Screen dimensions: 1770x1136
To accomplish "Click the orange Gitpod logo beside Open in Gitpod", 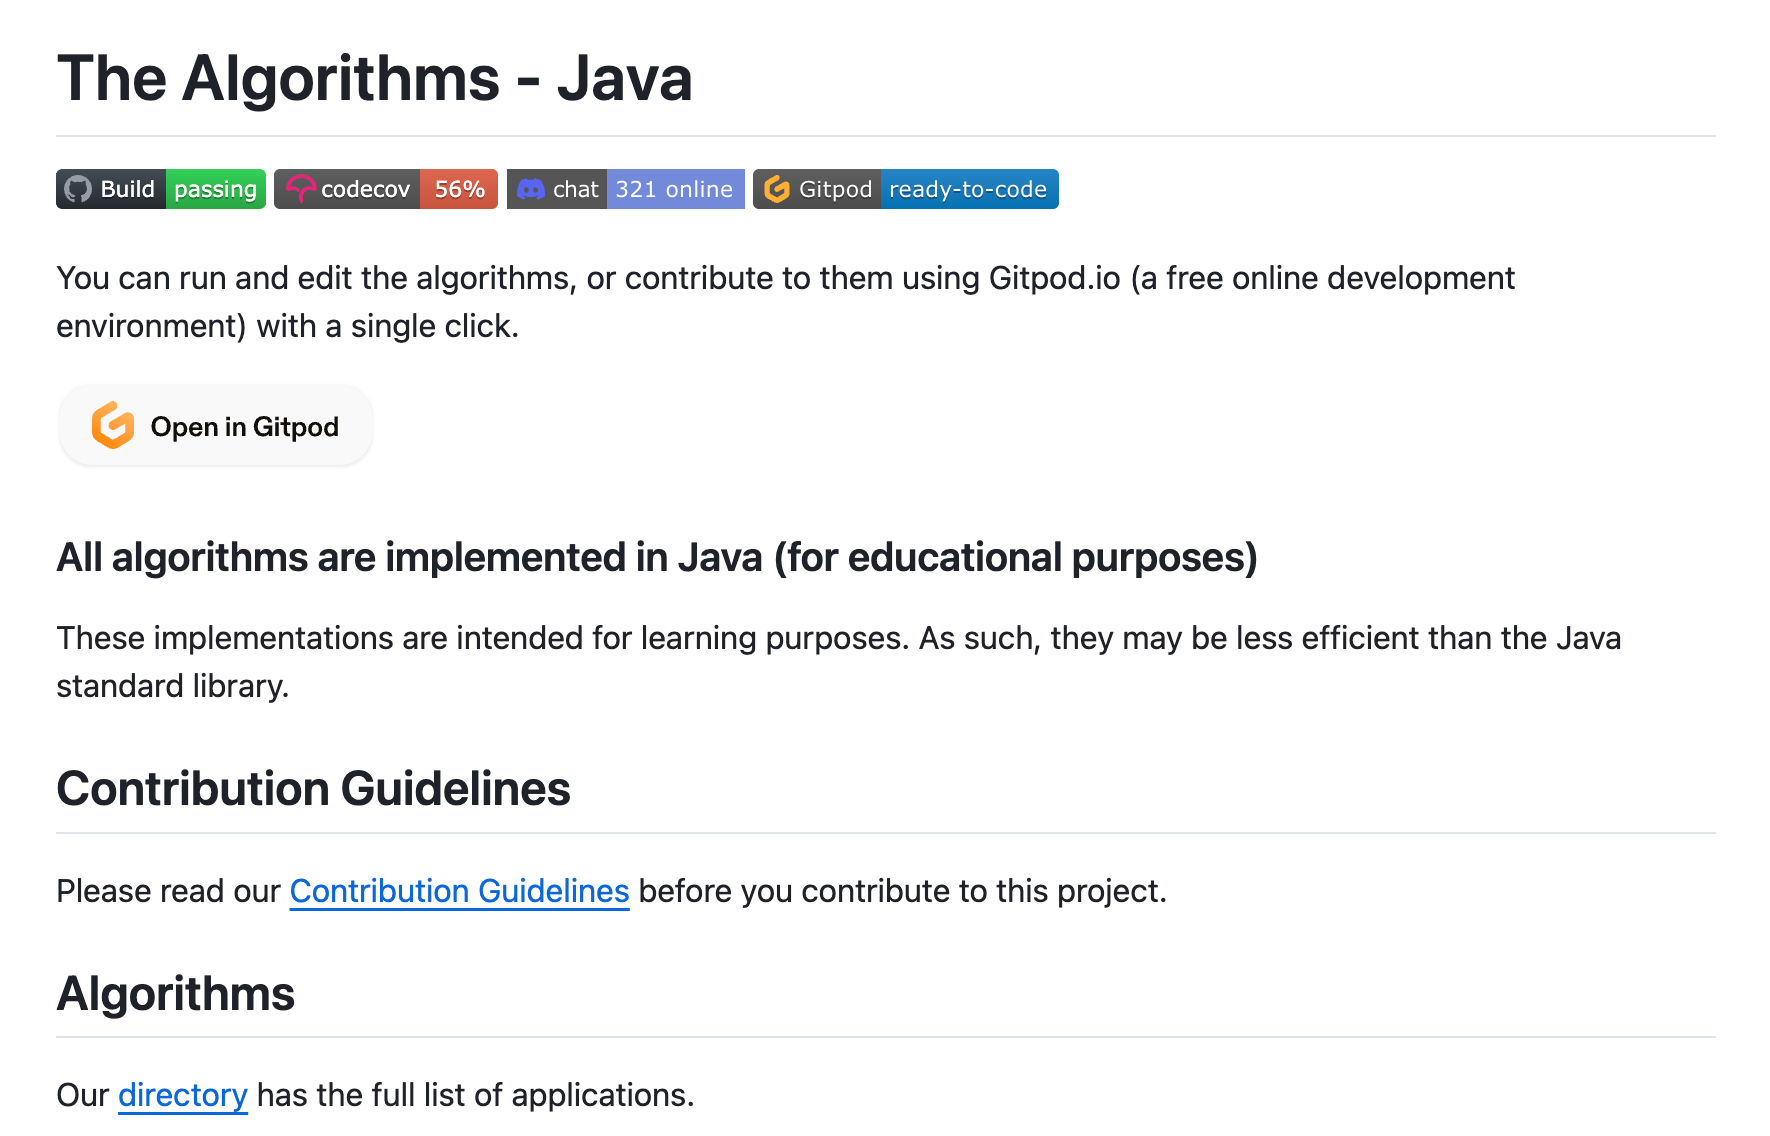I will (113, 426).
